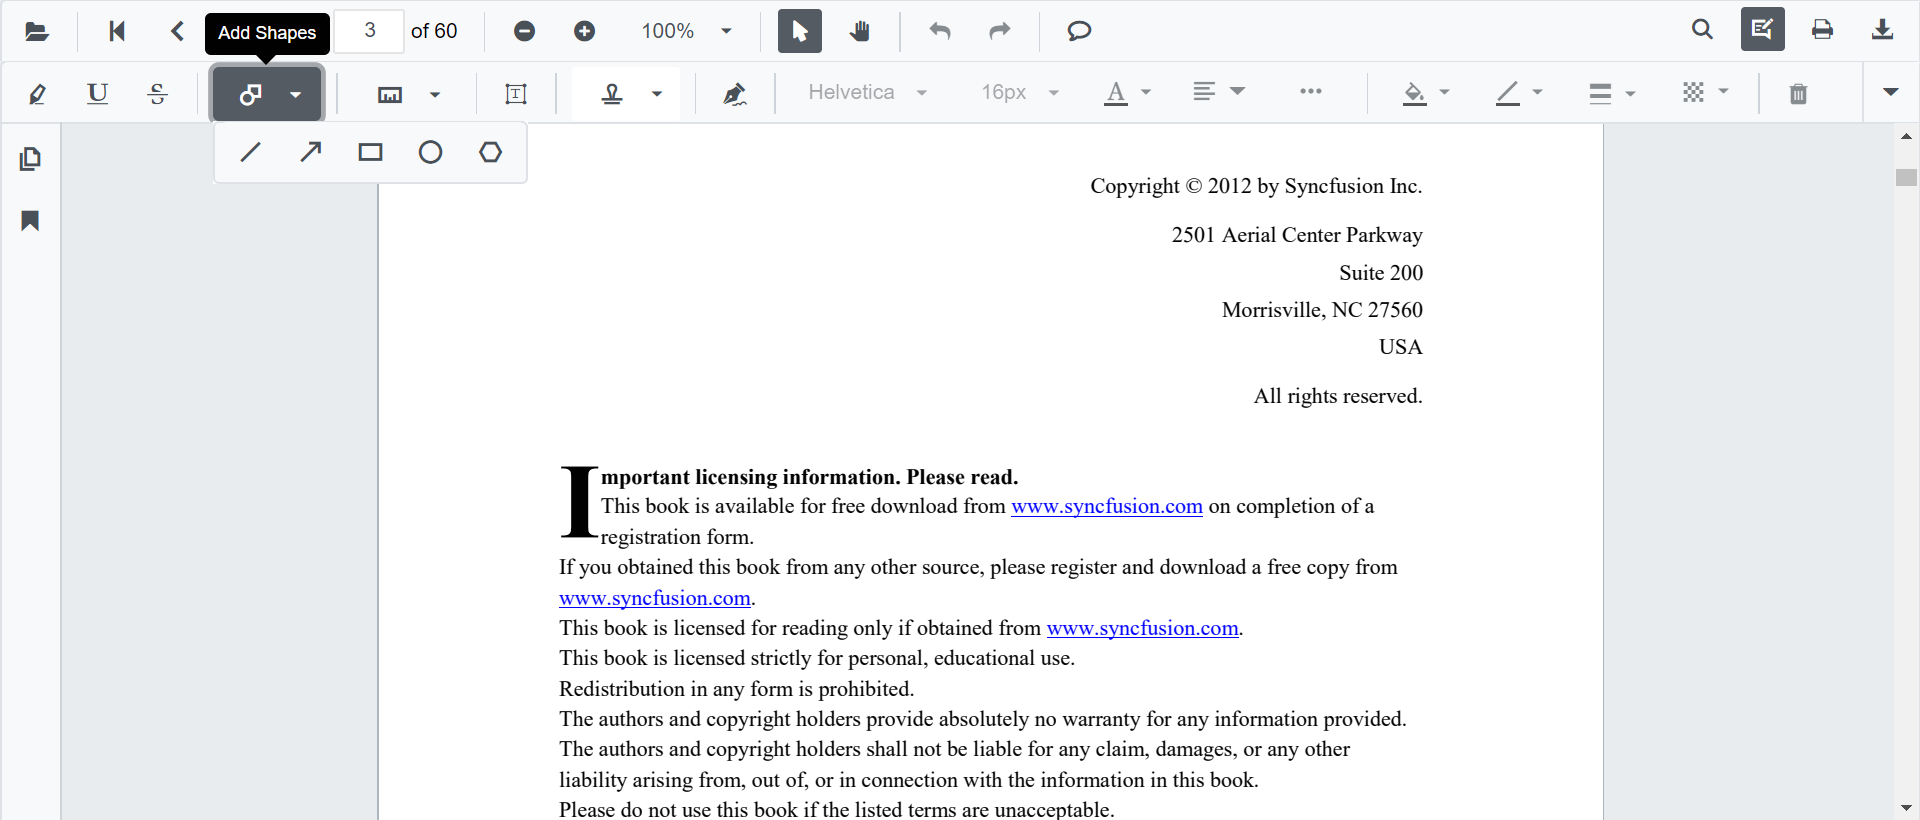1920x820 pixels.
Task: Click the Highlight text tool
Action: click(x=37, y=94)
